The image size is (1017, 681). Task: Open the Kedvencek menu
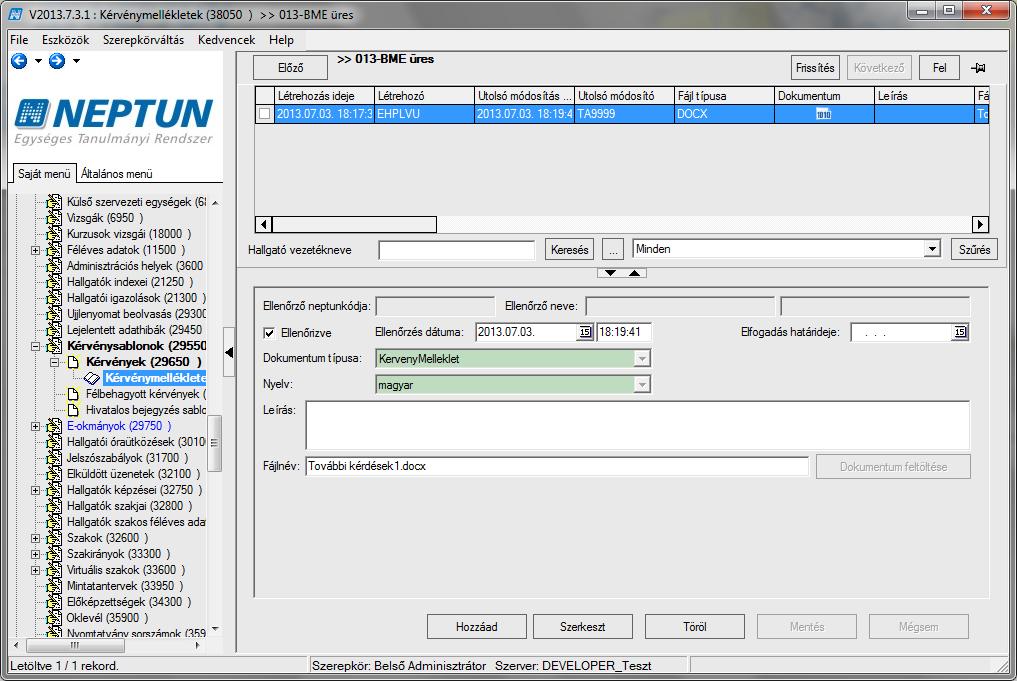pyautogui.click(x=226, y=40)
